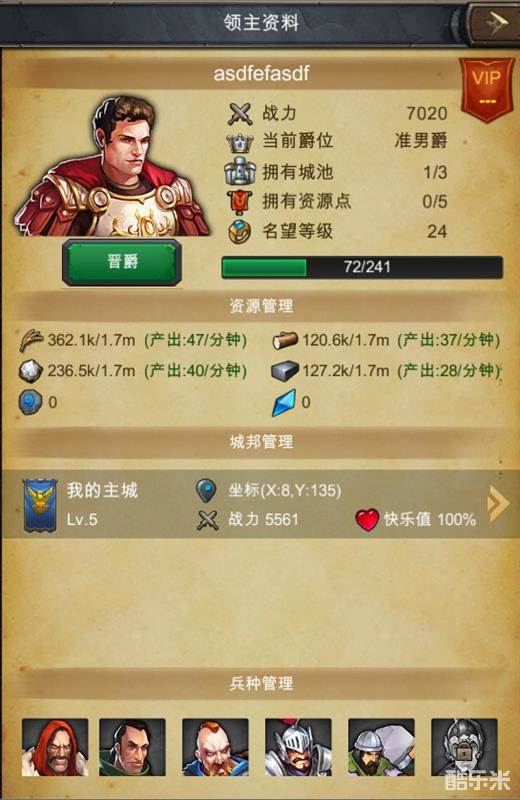
Task: Click the stone resource icon
Action: 31,370
